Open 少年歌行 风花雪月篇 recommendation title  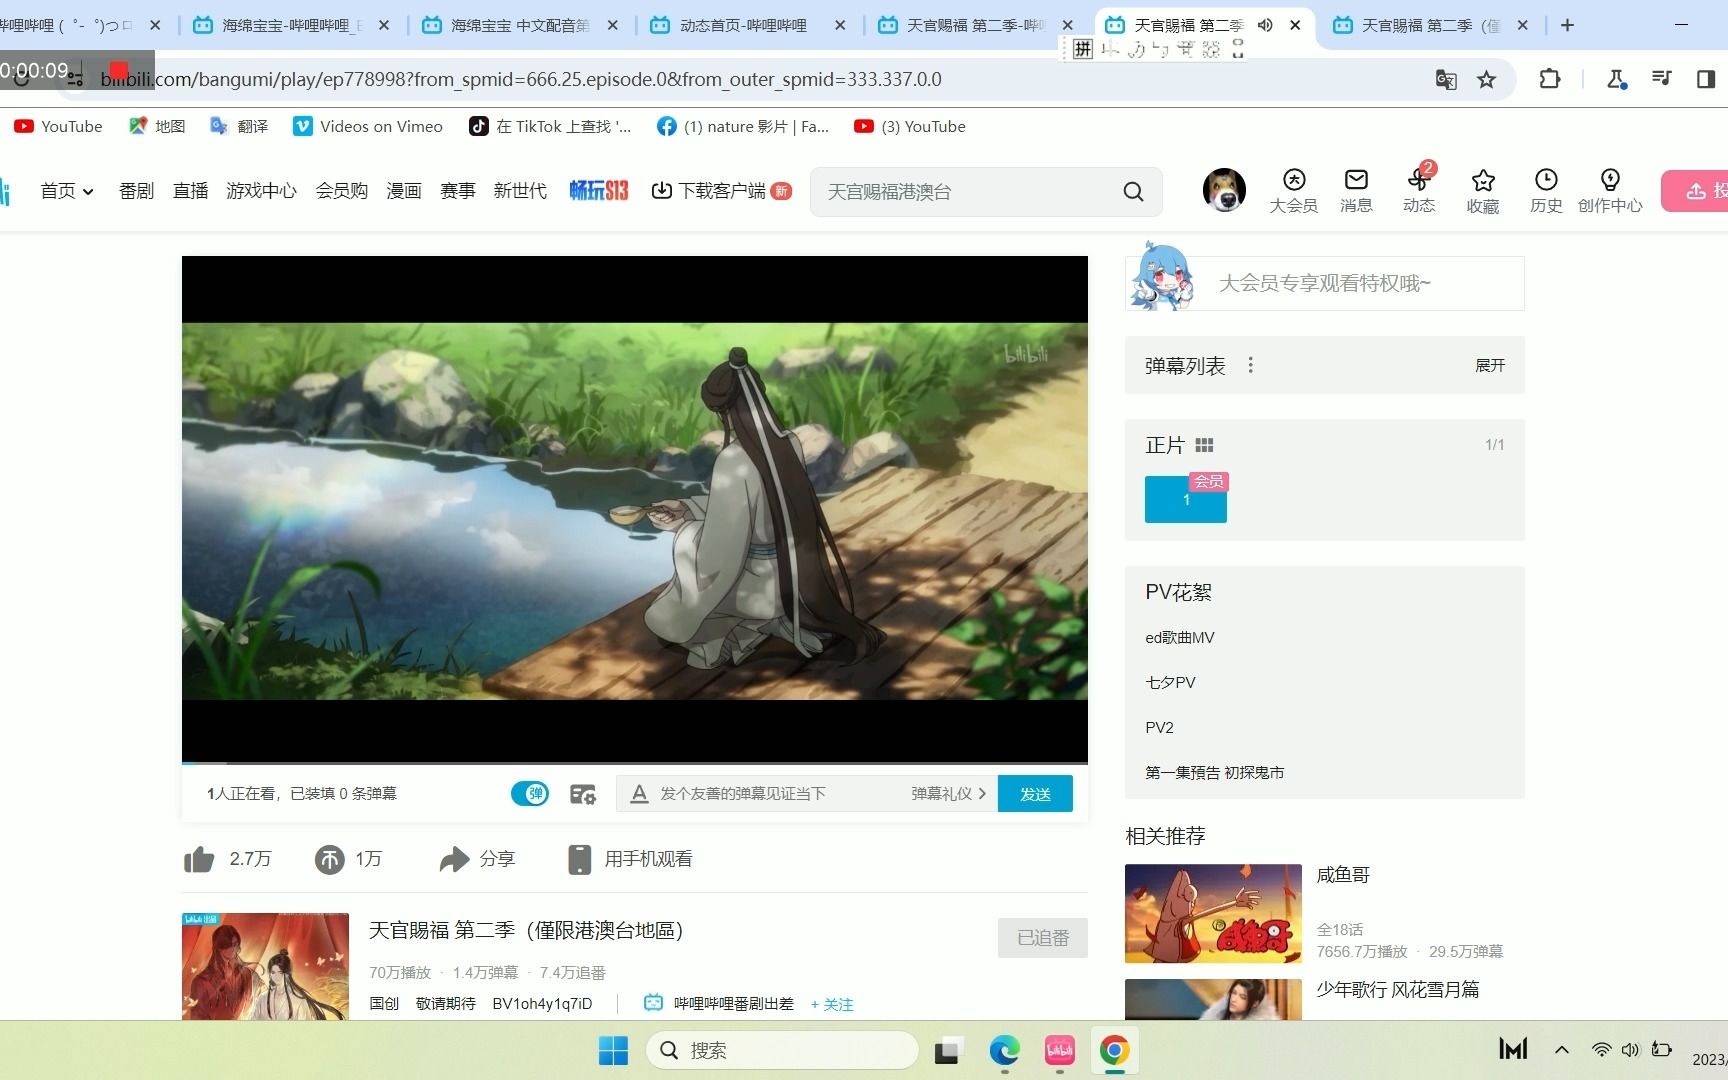pos(1397,990)
